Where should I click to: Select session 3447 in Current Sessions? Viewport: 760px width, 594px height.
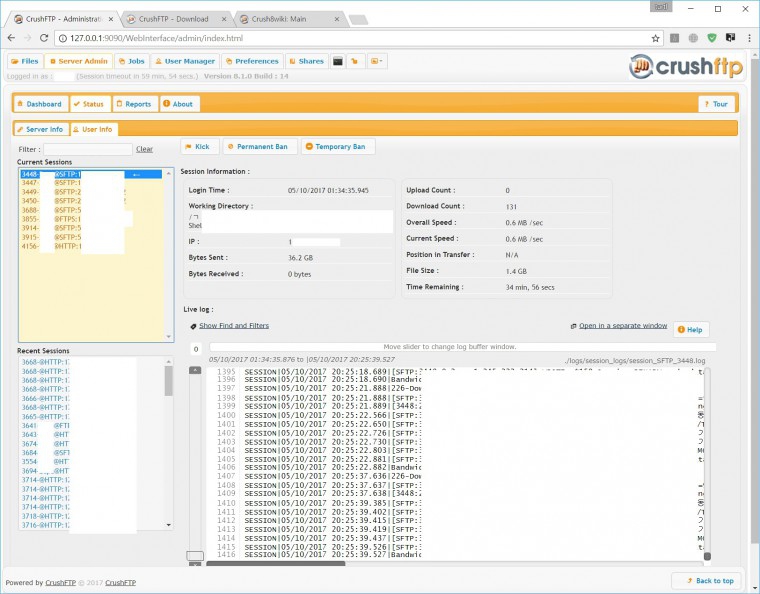pyautogui.click(x=91, y=183)
